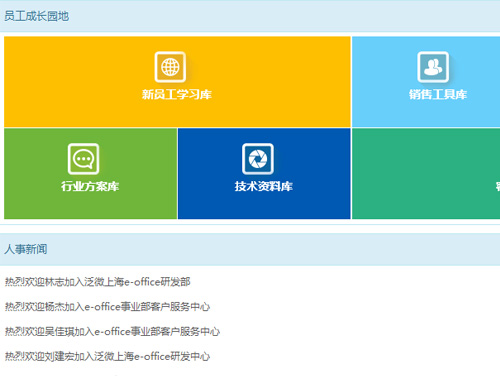Image resolution: width=500 pixels, height=376 pixels.
Task: Open news about 杨杰 joining 客户服务中心
Action: [107, 307]
